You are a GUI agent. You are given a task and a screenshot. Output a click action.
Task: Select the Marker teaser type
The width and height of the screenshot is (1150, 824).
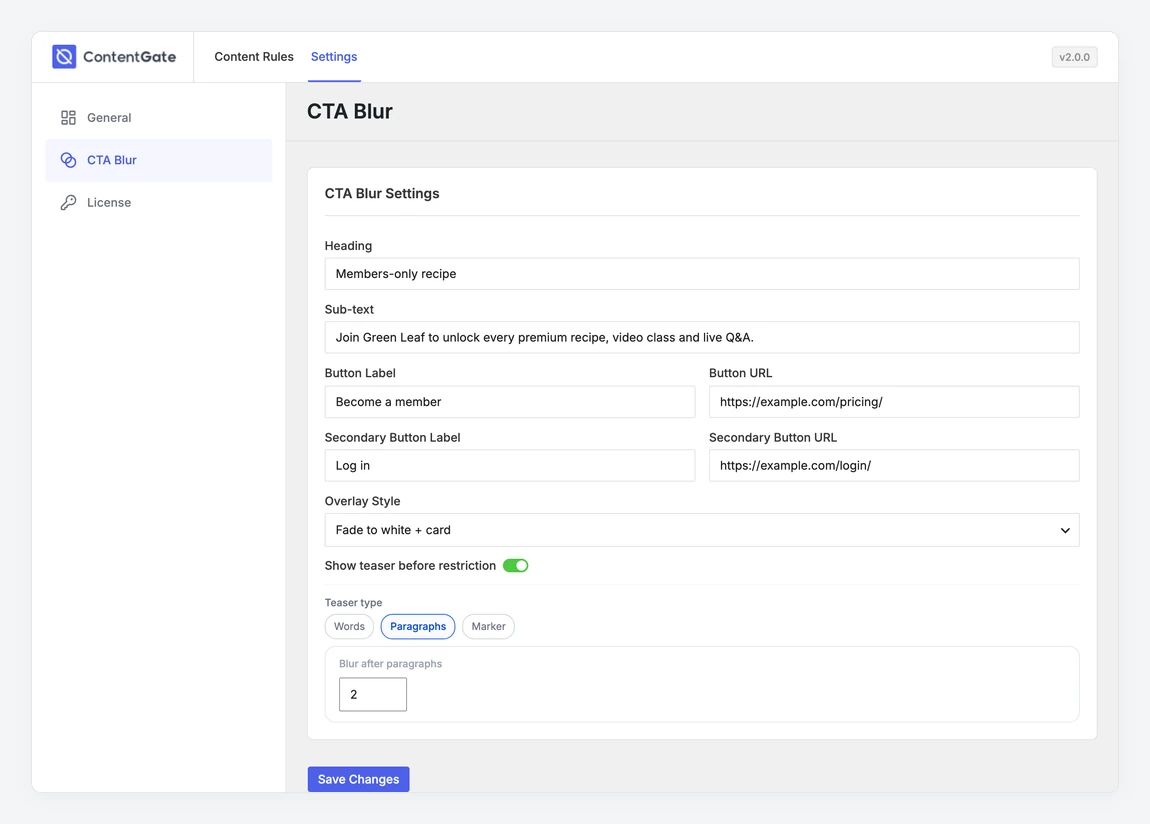pos(488,626)
